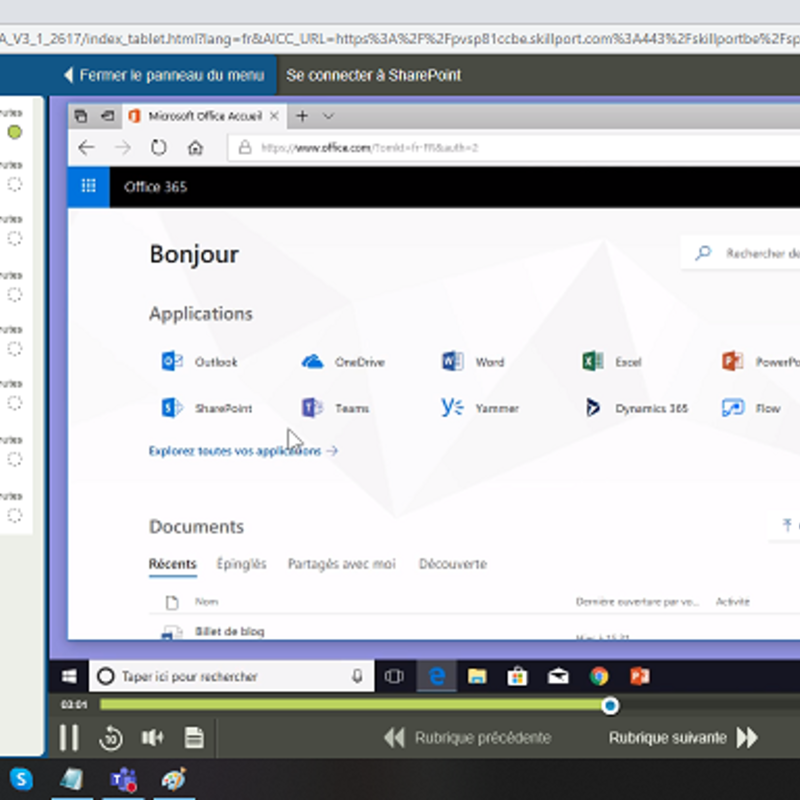Launch the Teams app
The image size is (800, 800).
pyautogui.click(x=335, y=408)
